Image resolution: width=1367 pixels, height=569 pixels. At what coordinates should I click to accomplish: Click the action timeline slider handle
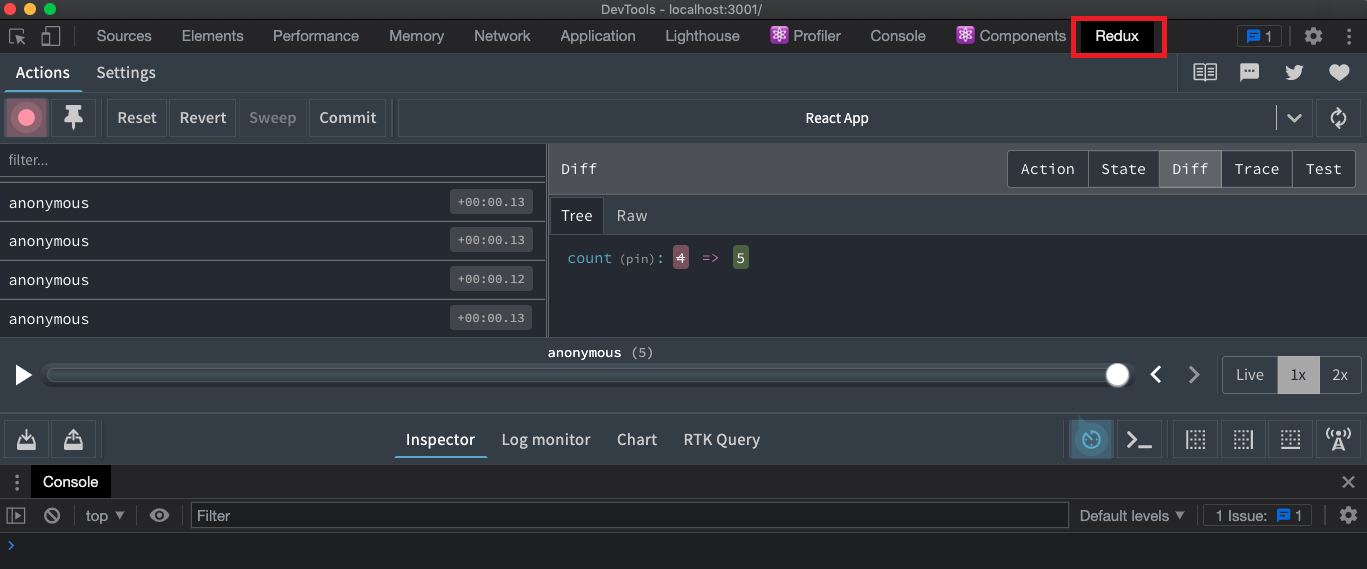1117,375
